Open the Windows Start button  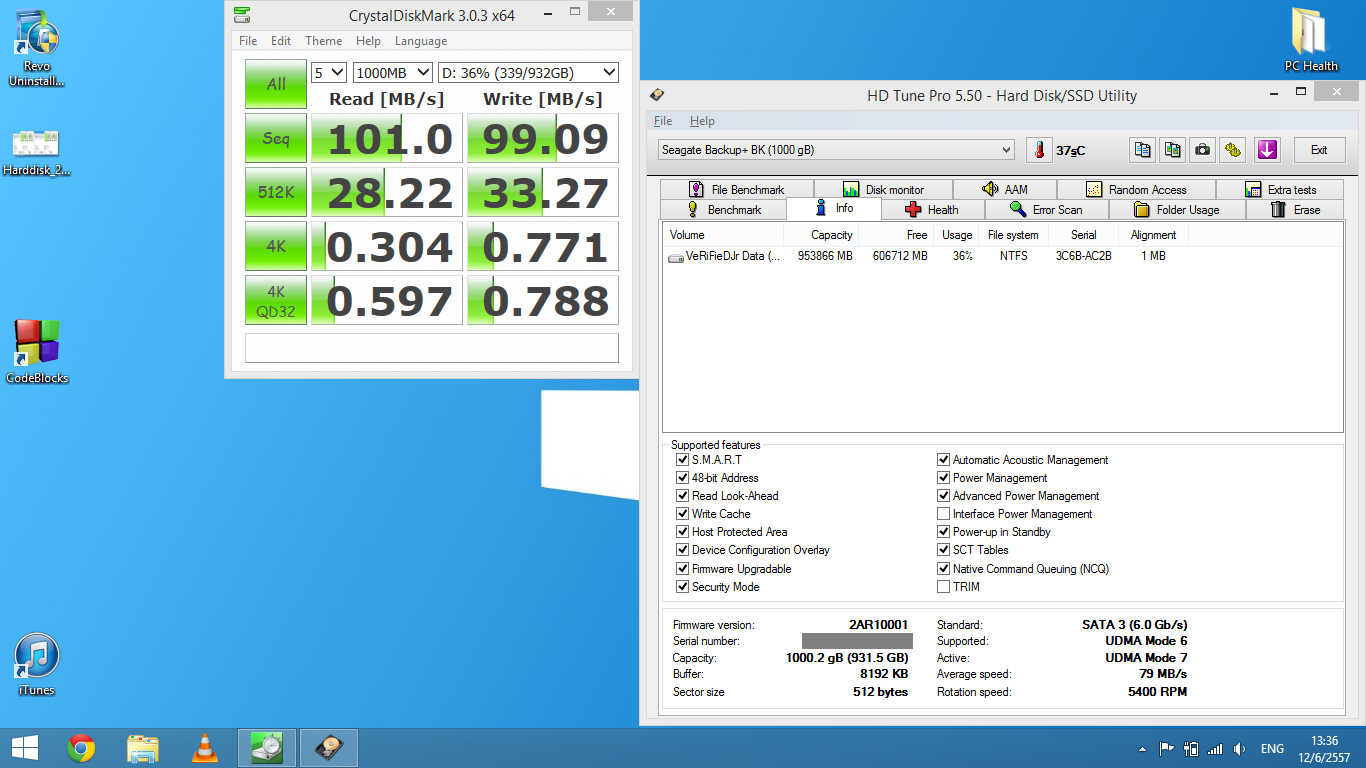(x=25, y=748)
